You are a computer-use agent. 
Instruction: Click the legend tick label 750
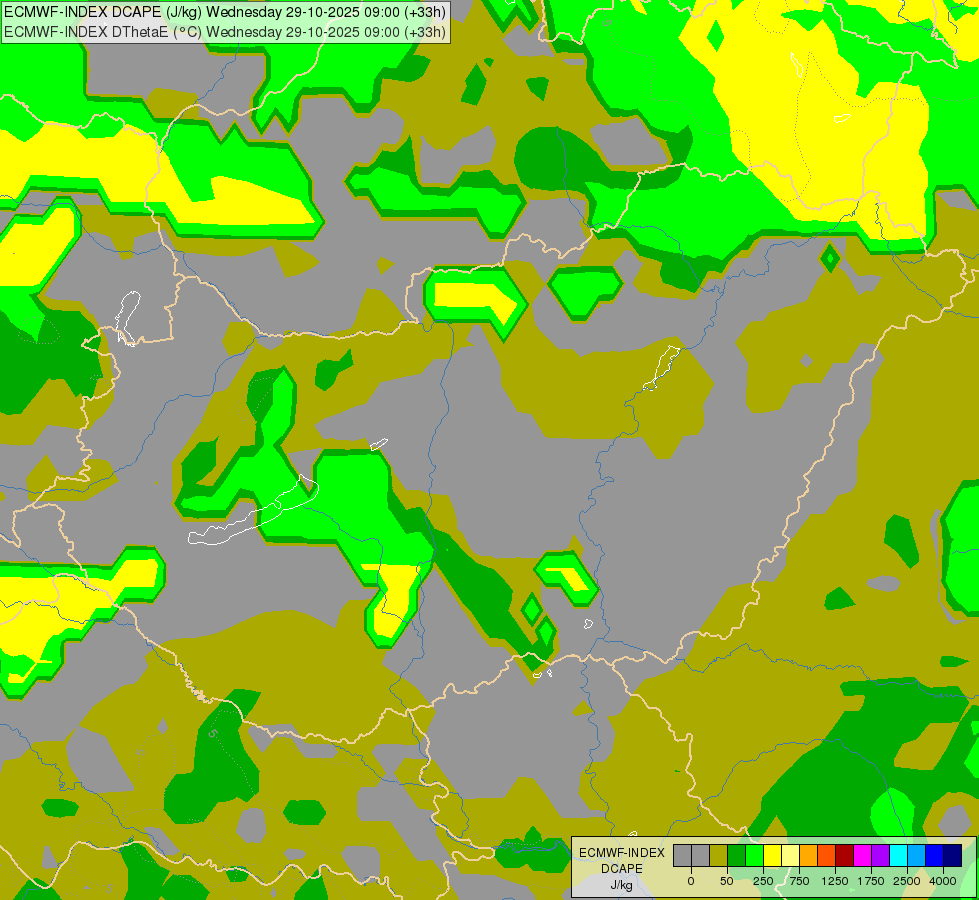point(799,881)
